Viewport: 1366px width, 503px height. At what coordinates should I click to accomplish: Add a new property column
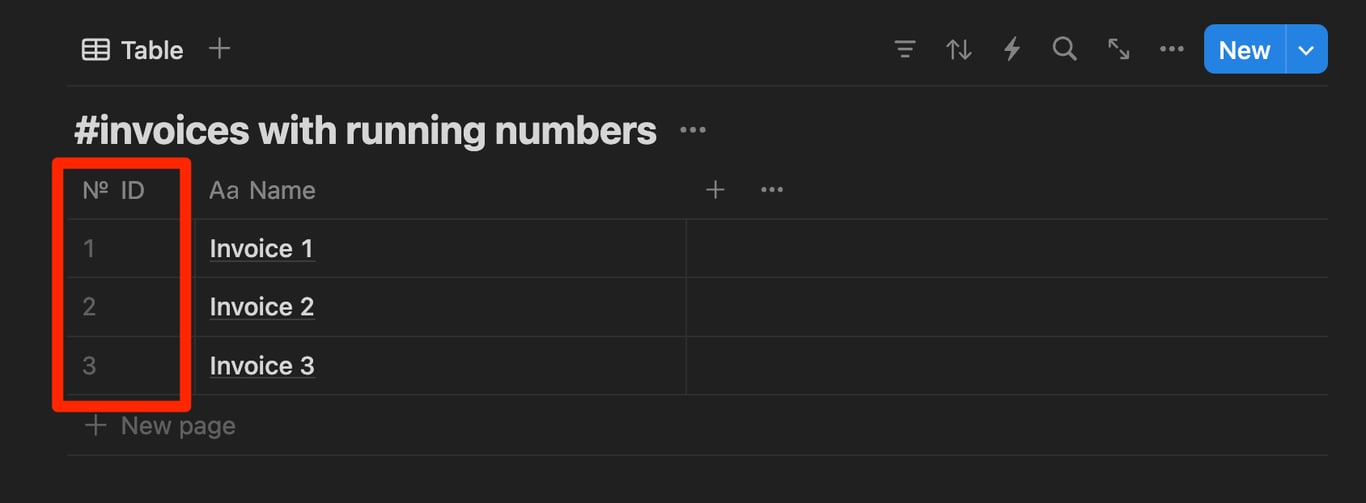tap(715, 190)
